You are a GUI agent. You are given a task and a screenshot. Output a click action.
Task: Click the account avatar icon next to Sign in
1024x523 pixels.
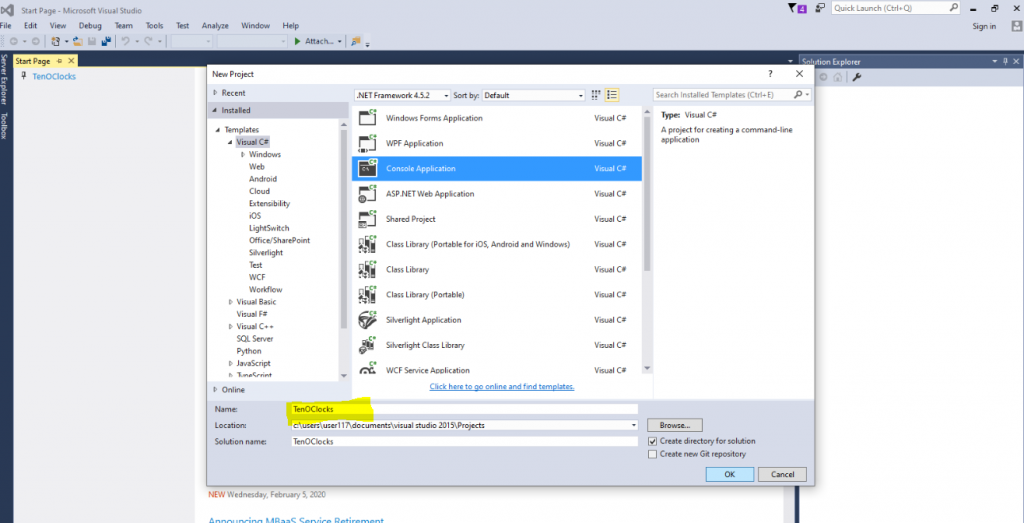[1016, 26]
